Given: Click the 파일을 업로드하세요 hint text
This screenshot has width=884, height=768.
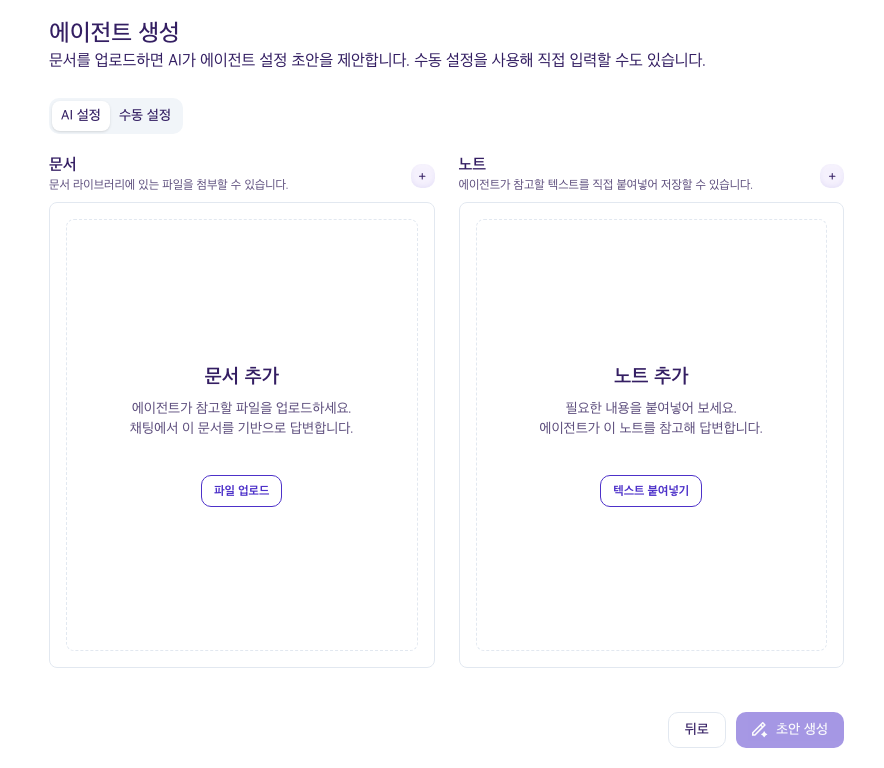Looking at the screenshot, I should click(241, 408).
